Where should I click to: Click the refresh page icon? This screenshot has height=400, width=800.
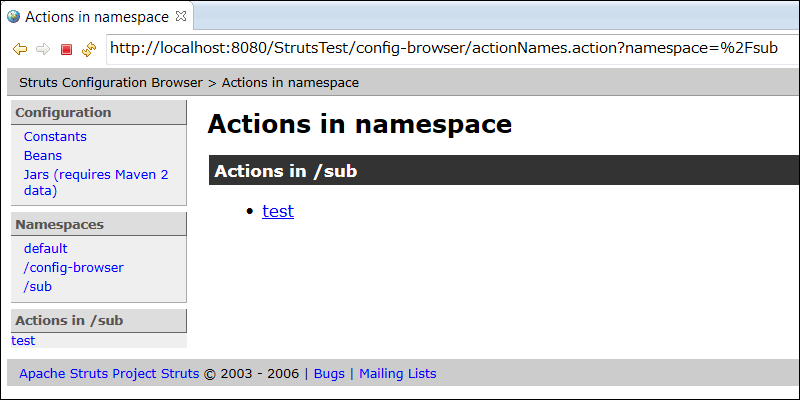[x=89, y=49]
